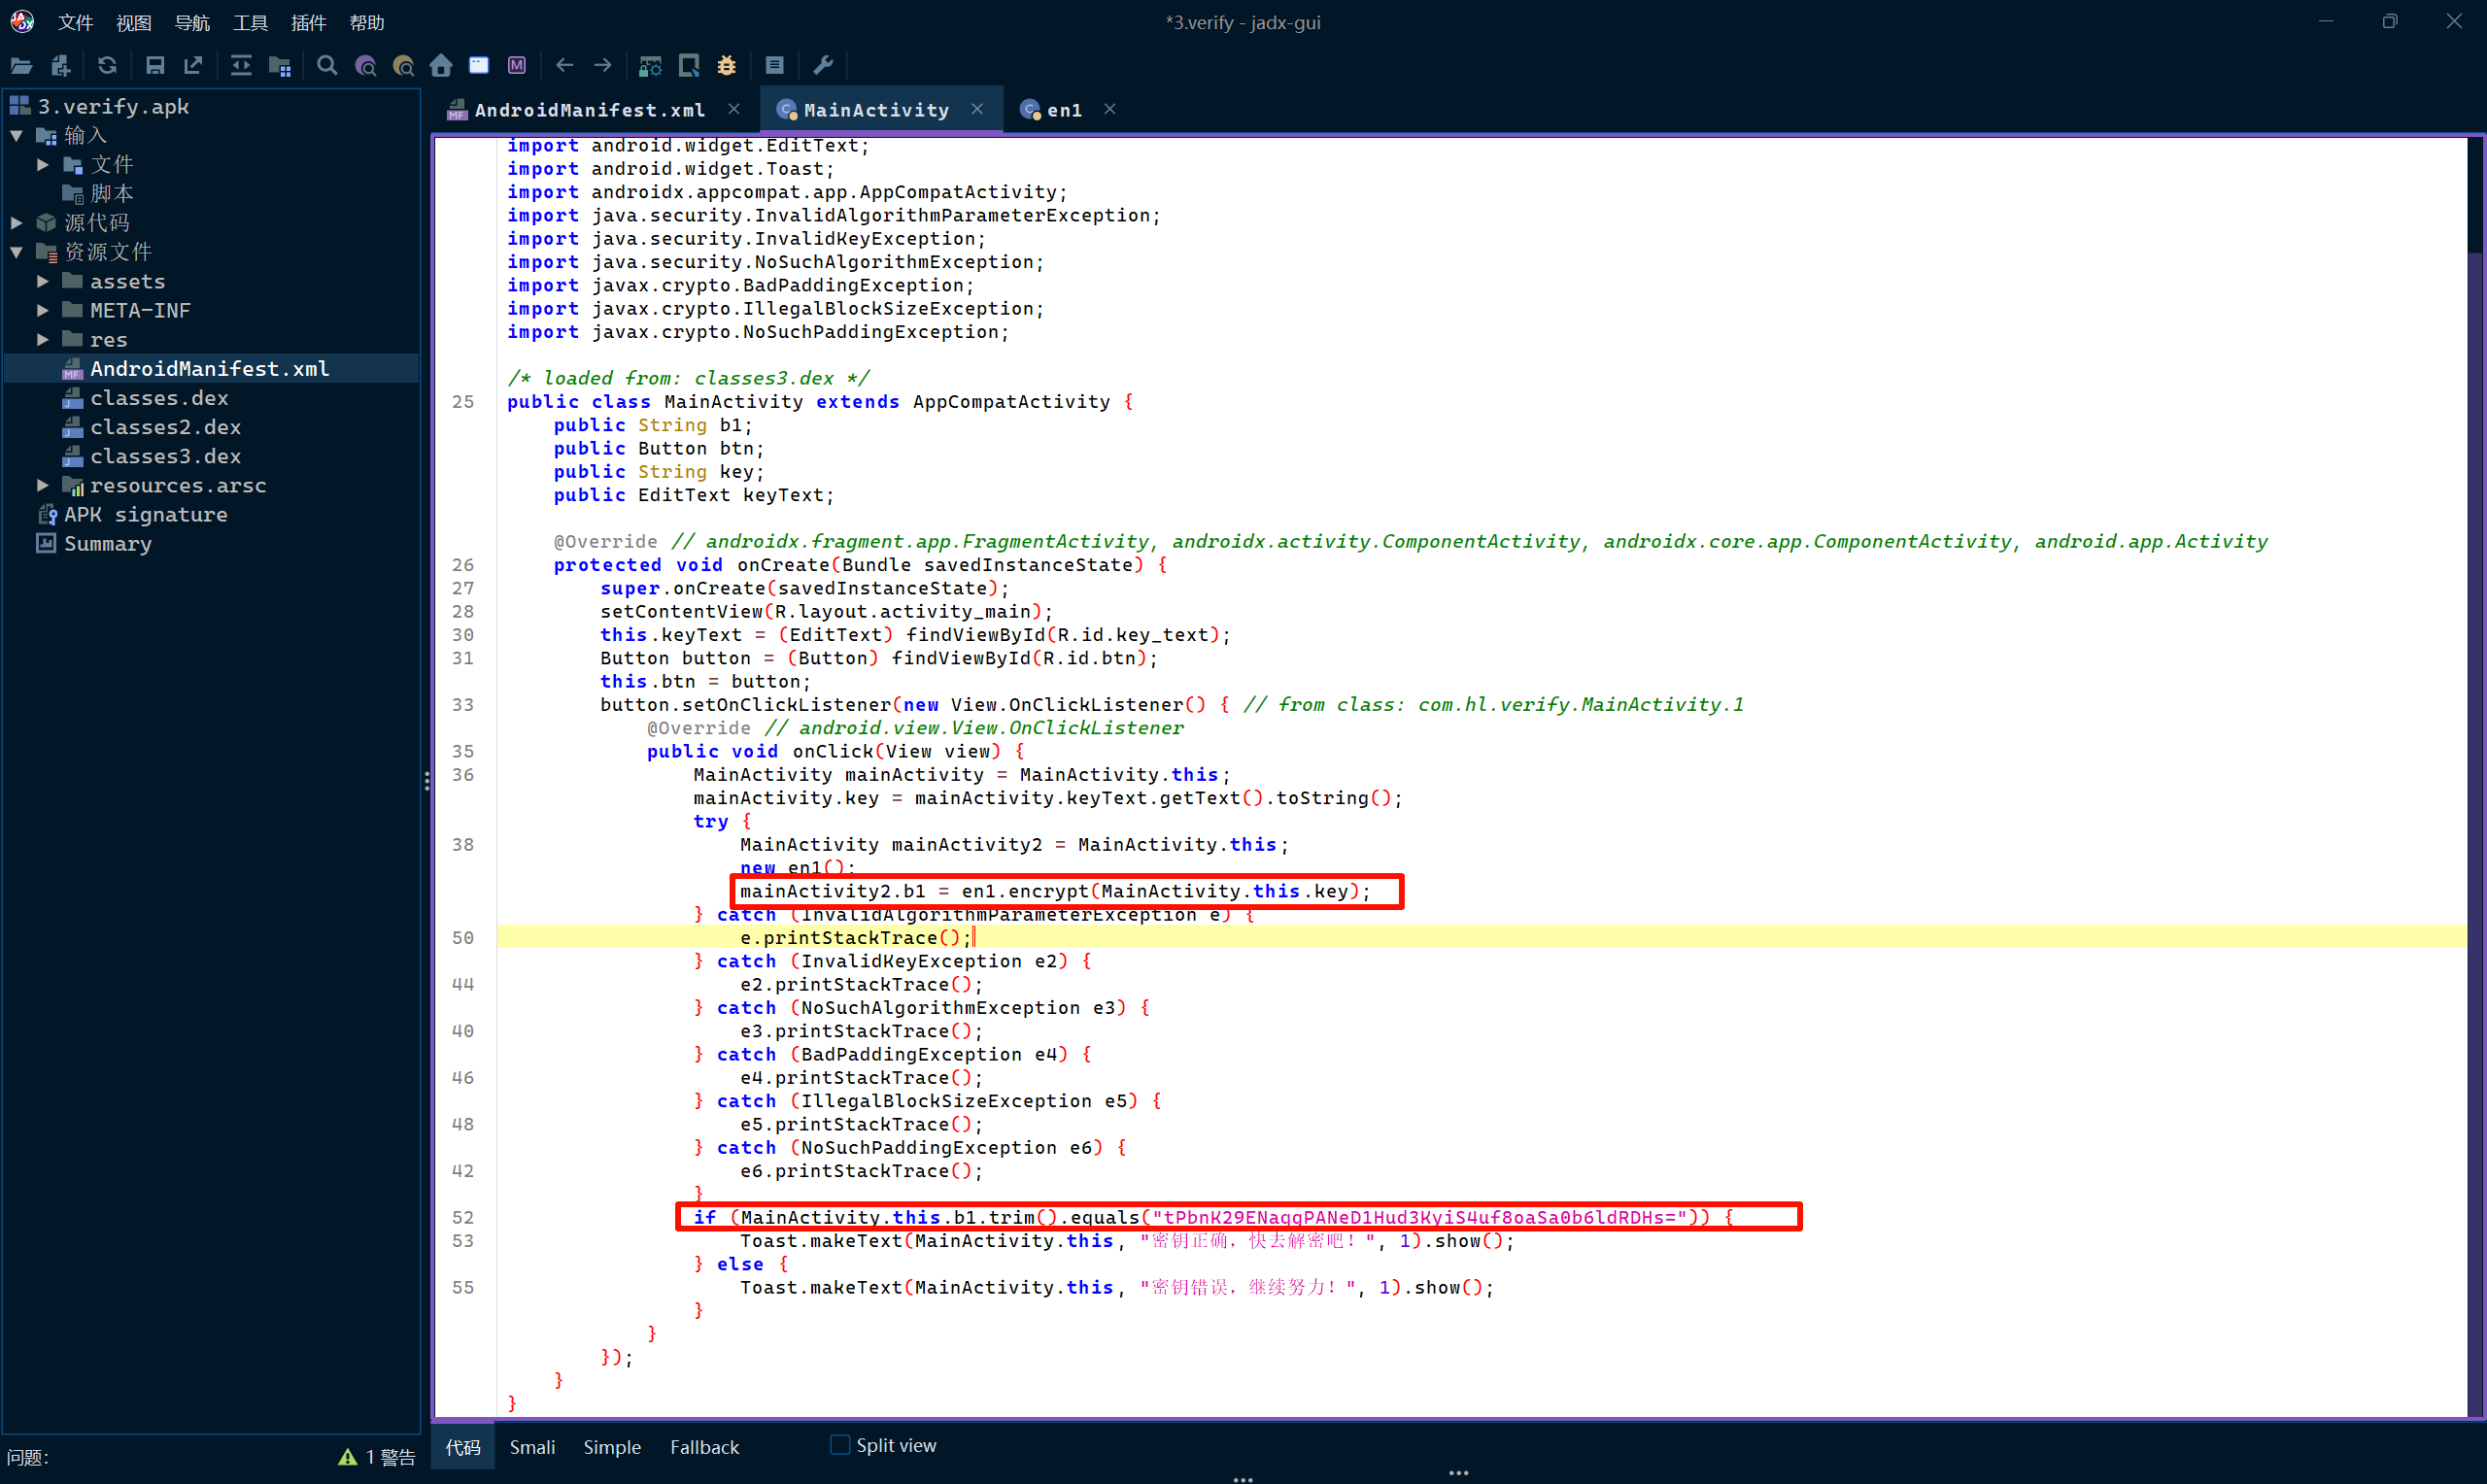Toggle sync with editor icon
The height and width of the screenshot is (1484, 2487).
[241, 66]
